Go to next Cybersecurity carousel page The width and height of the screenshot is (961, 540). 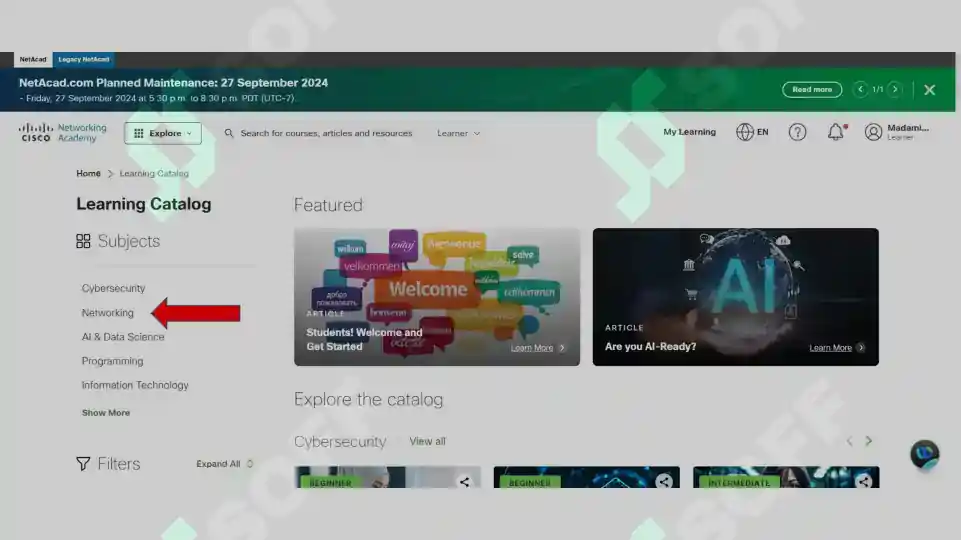868,441
